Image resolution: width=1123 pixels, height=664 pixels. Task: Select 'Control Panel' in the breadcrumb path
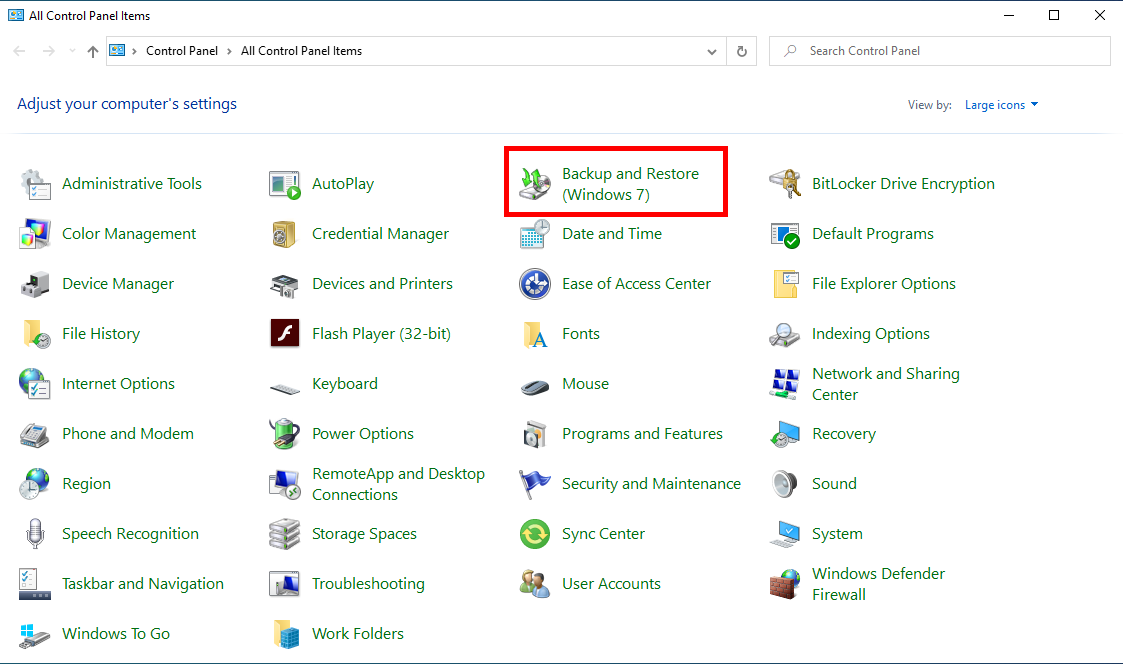coord(182,51)
